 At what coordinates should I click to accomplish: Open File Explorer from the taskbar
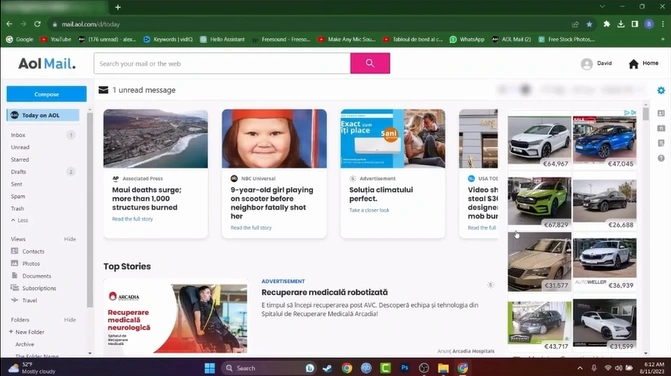pos(443,368)
